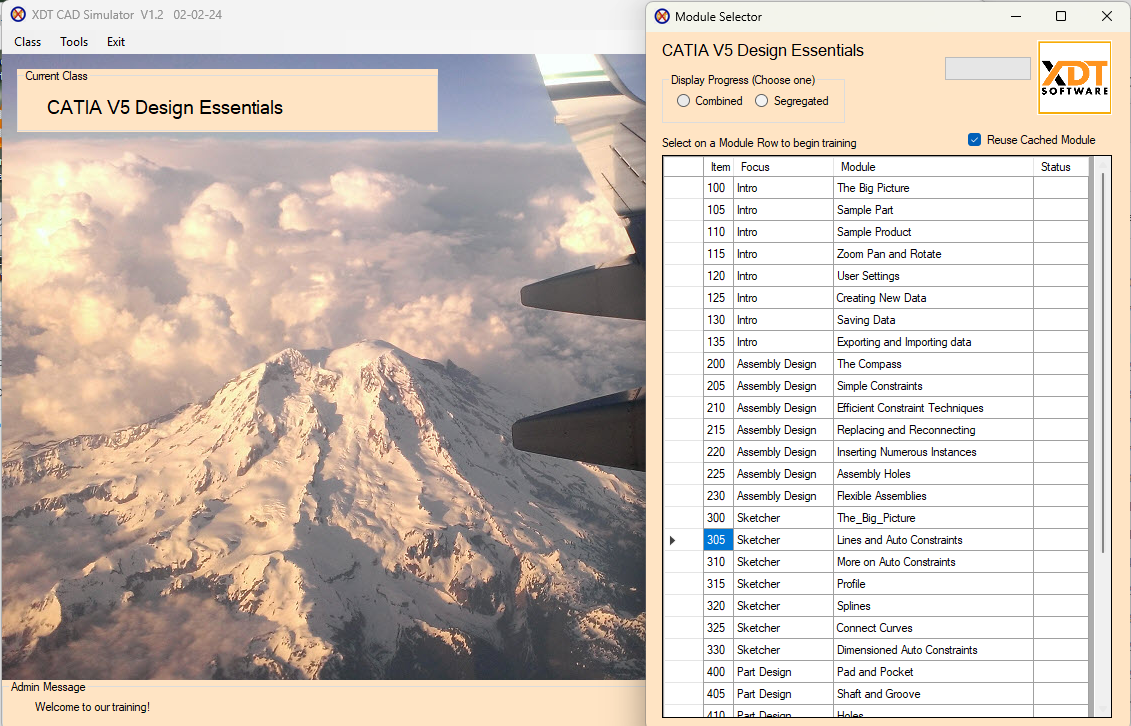Click the XDT CAD Simulator title icon

(x=18, y=14)
